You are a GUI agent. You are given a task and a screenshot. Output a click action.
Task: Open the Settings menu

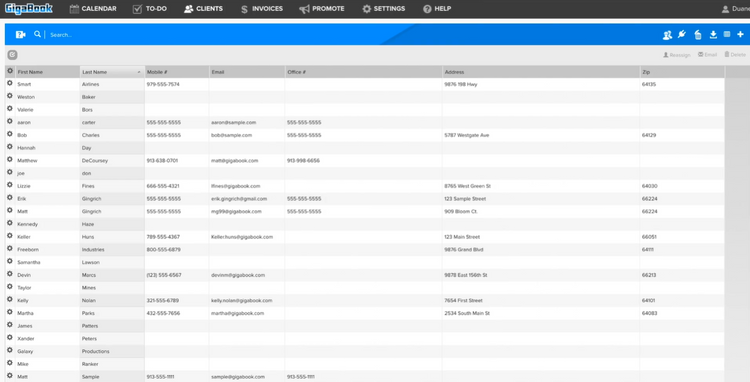[x=384, y=9]
